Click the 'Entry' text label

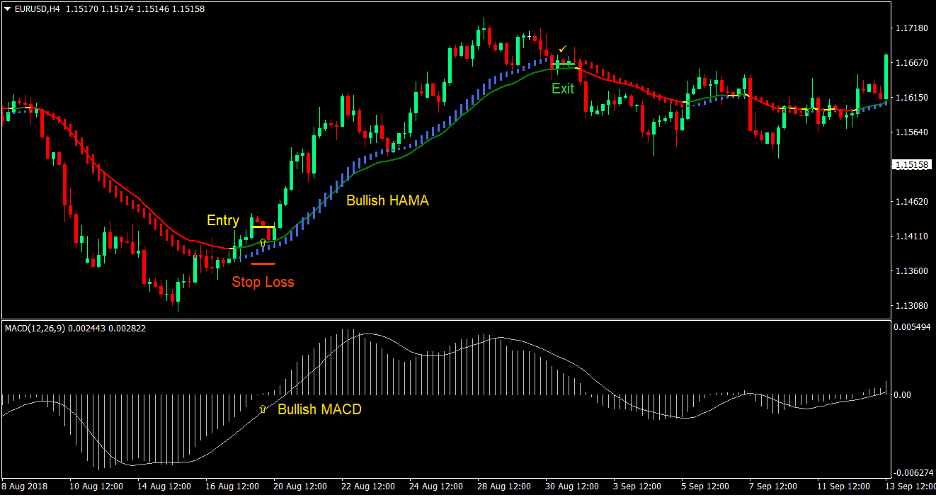click(x=223, y=220)
